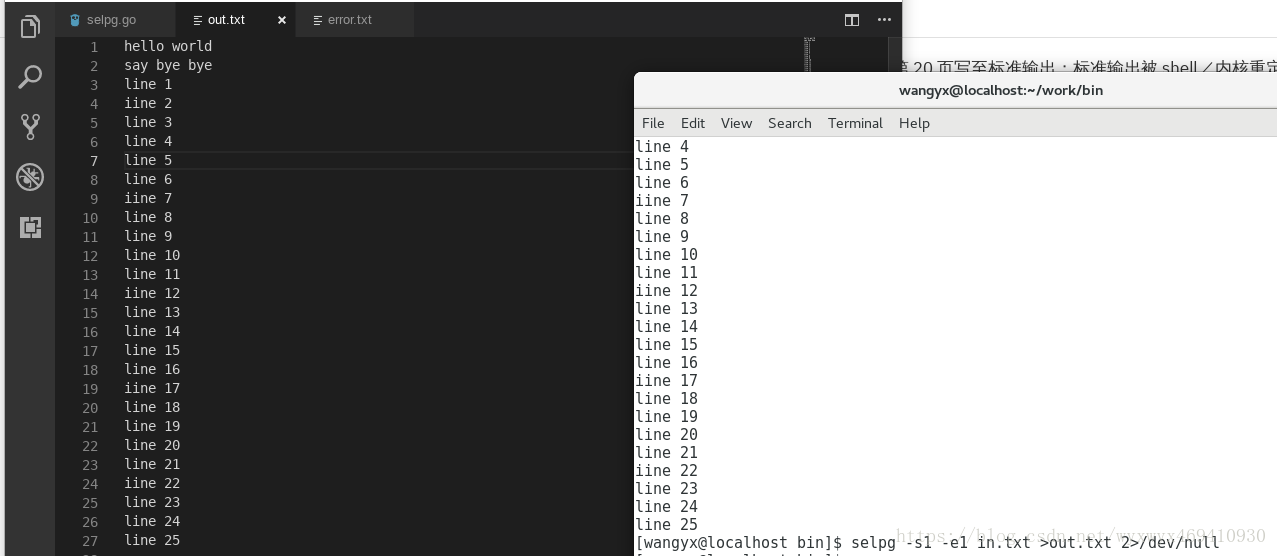Open the terminal Search menu
The height and width of the screenshot is (556, 1277).
tap(790, 123)
